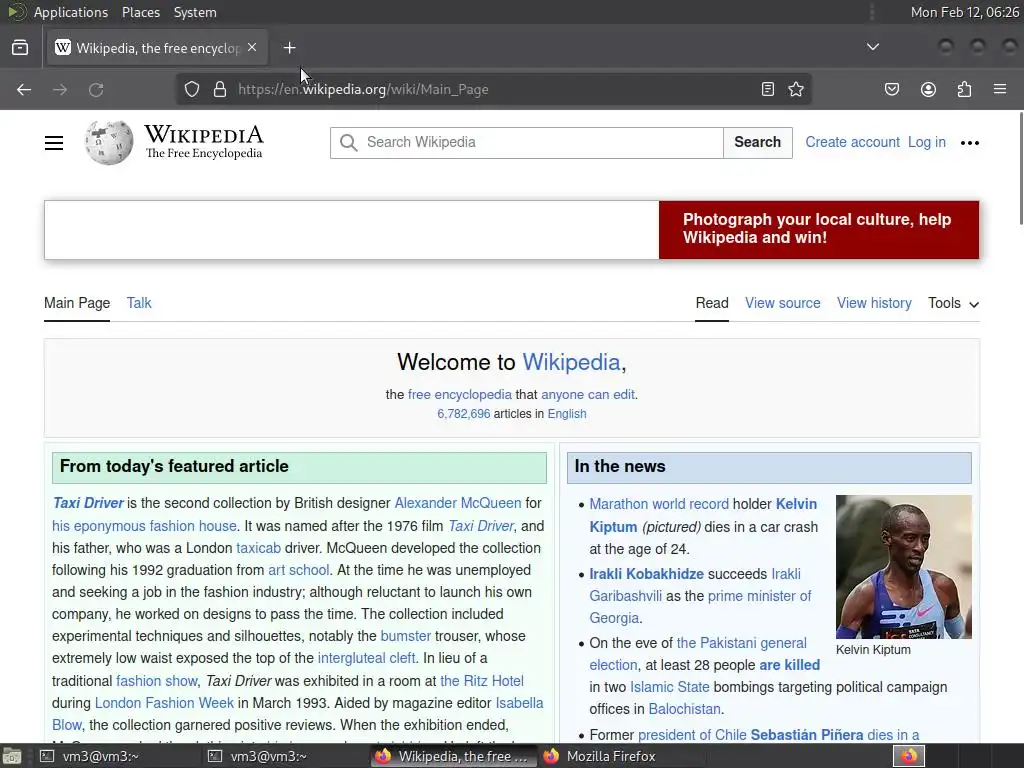This screenshot has height=768, width=1024.
Task: Open a new tab with plus button
Action: click(289, 48)
